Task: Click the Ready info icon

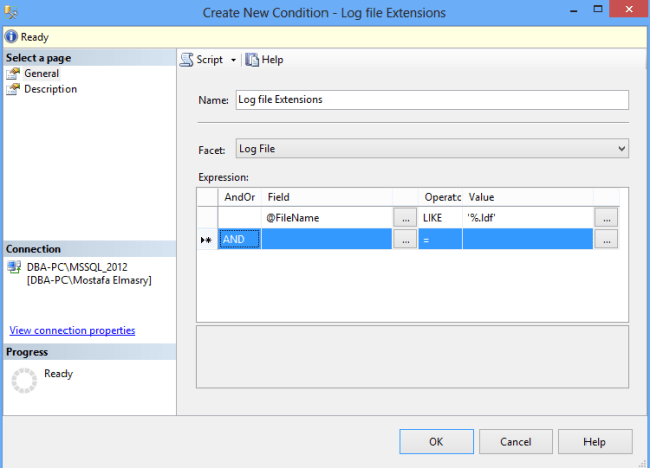Action: point(11,36)
